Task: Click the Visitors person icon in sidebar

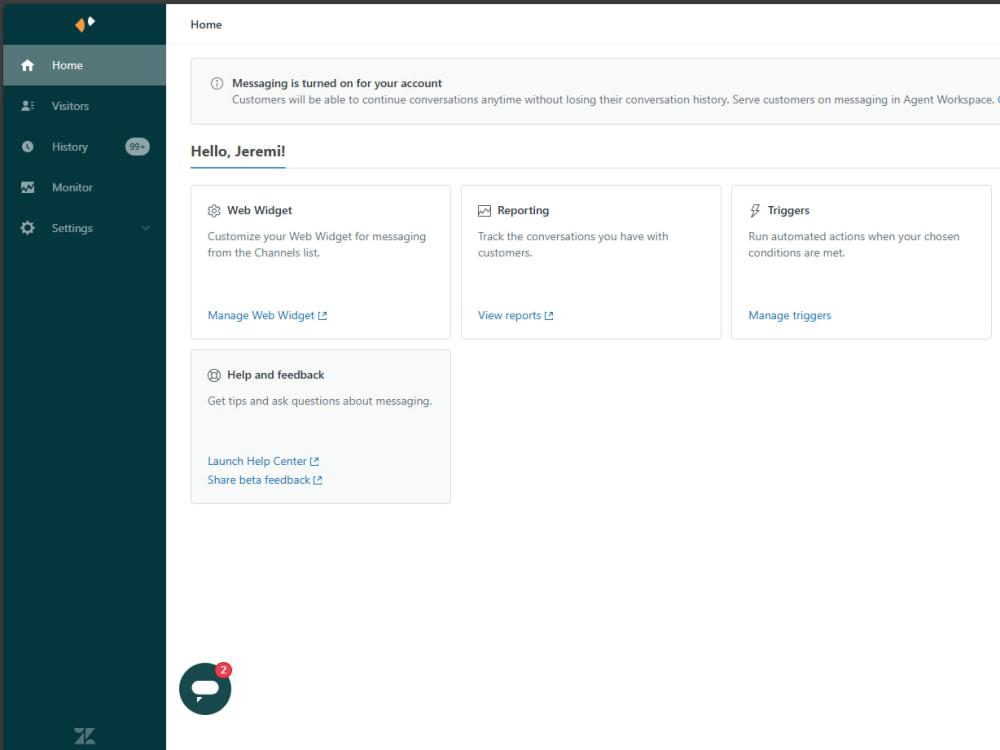Action: [x=27, y=106]
